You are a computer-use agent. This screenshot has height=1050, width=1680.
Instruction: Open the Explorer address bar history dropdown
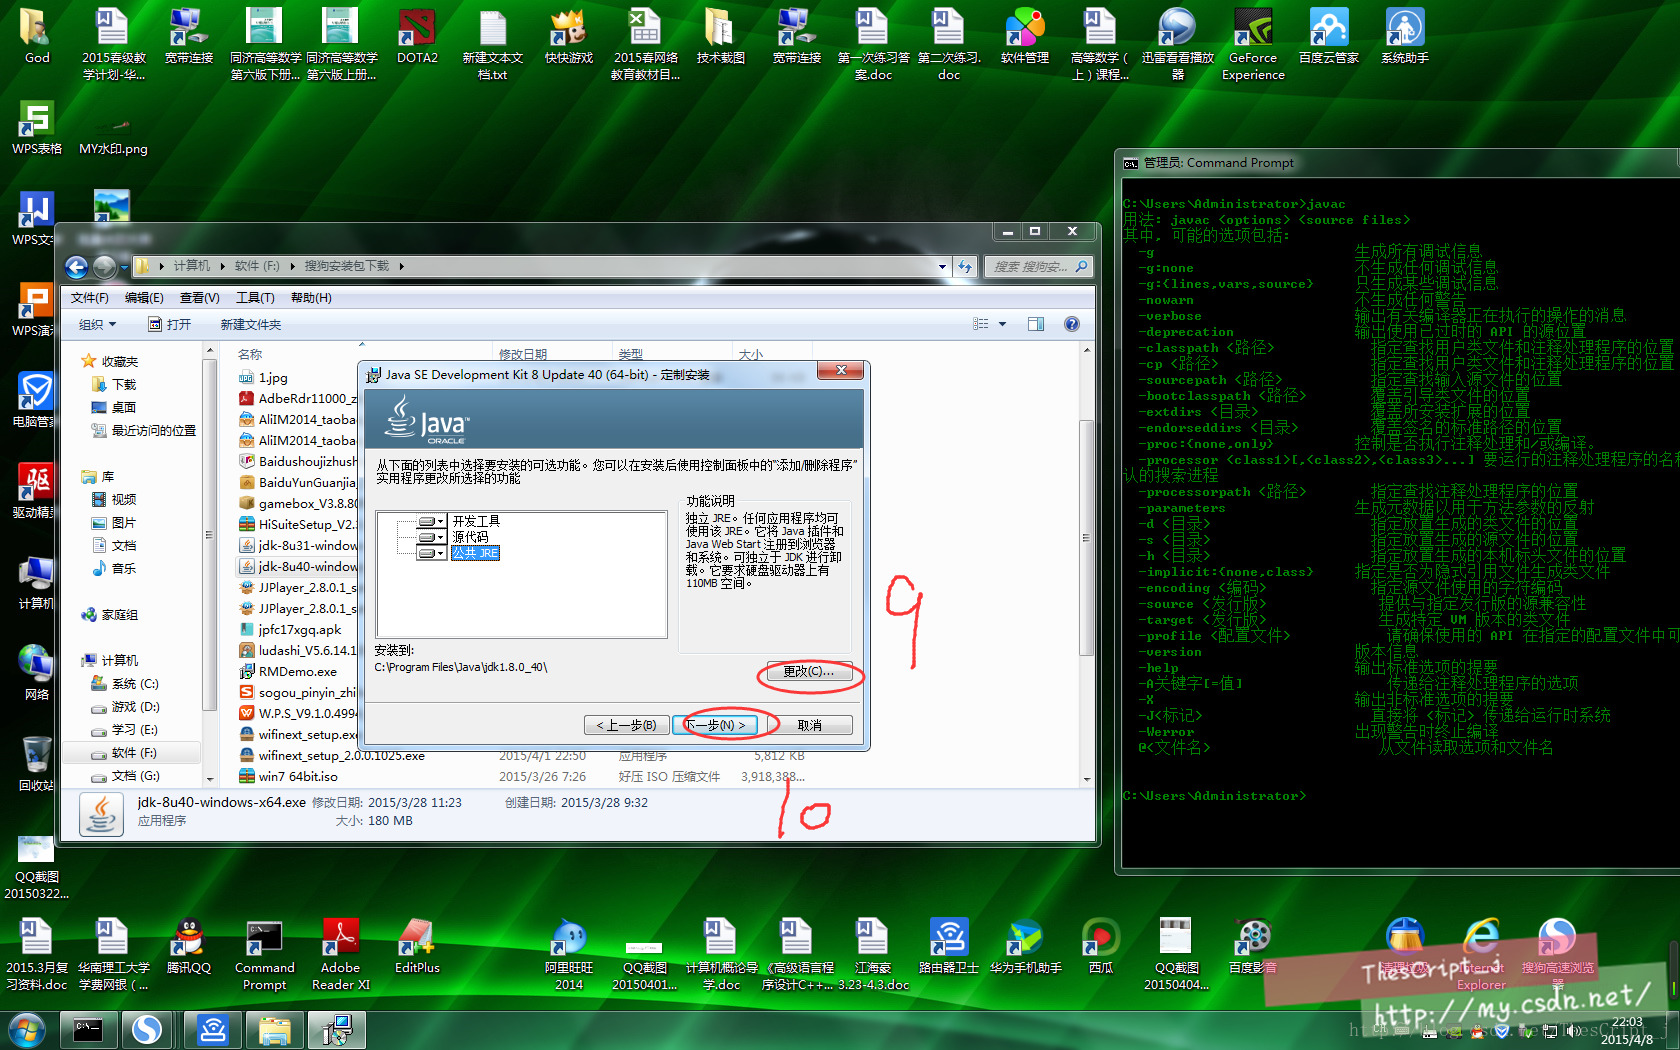pos(942,266)
